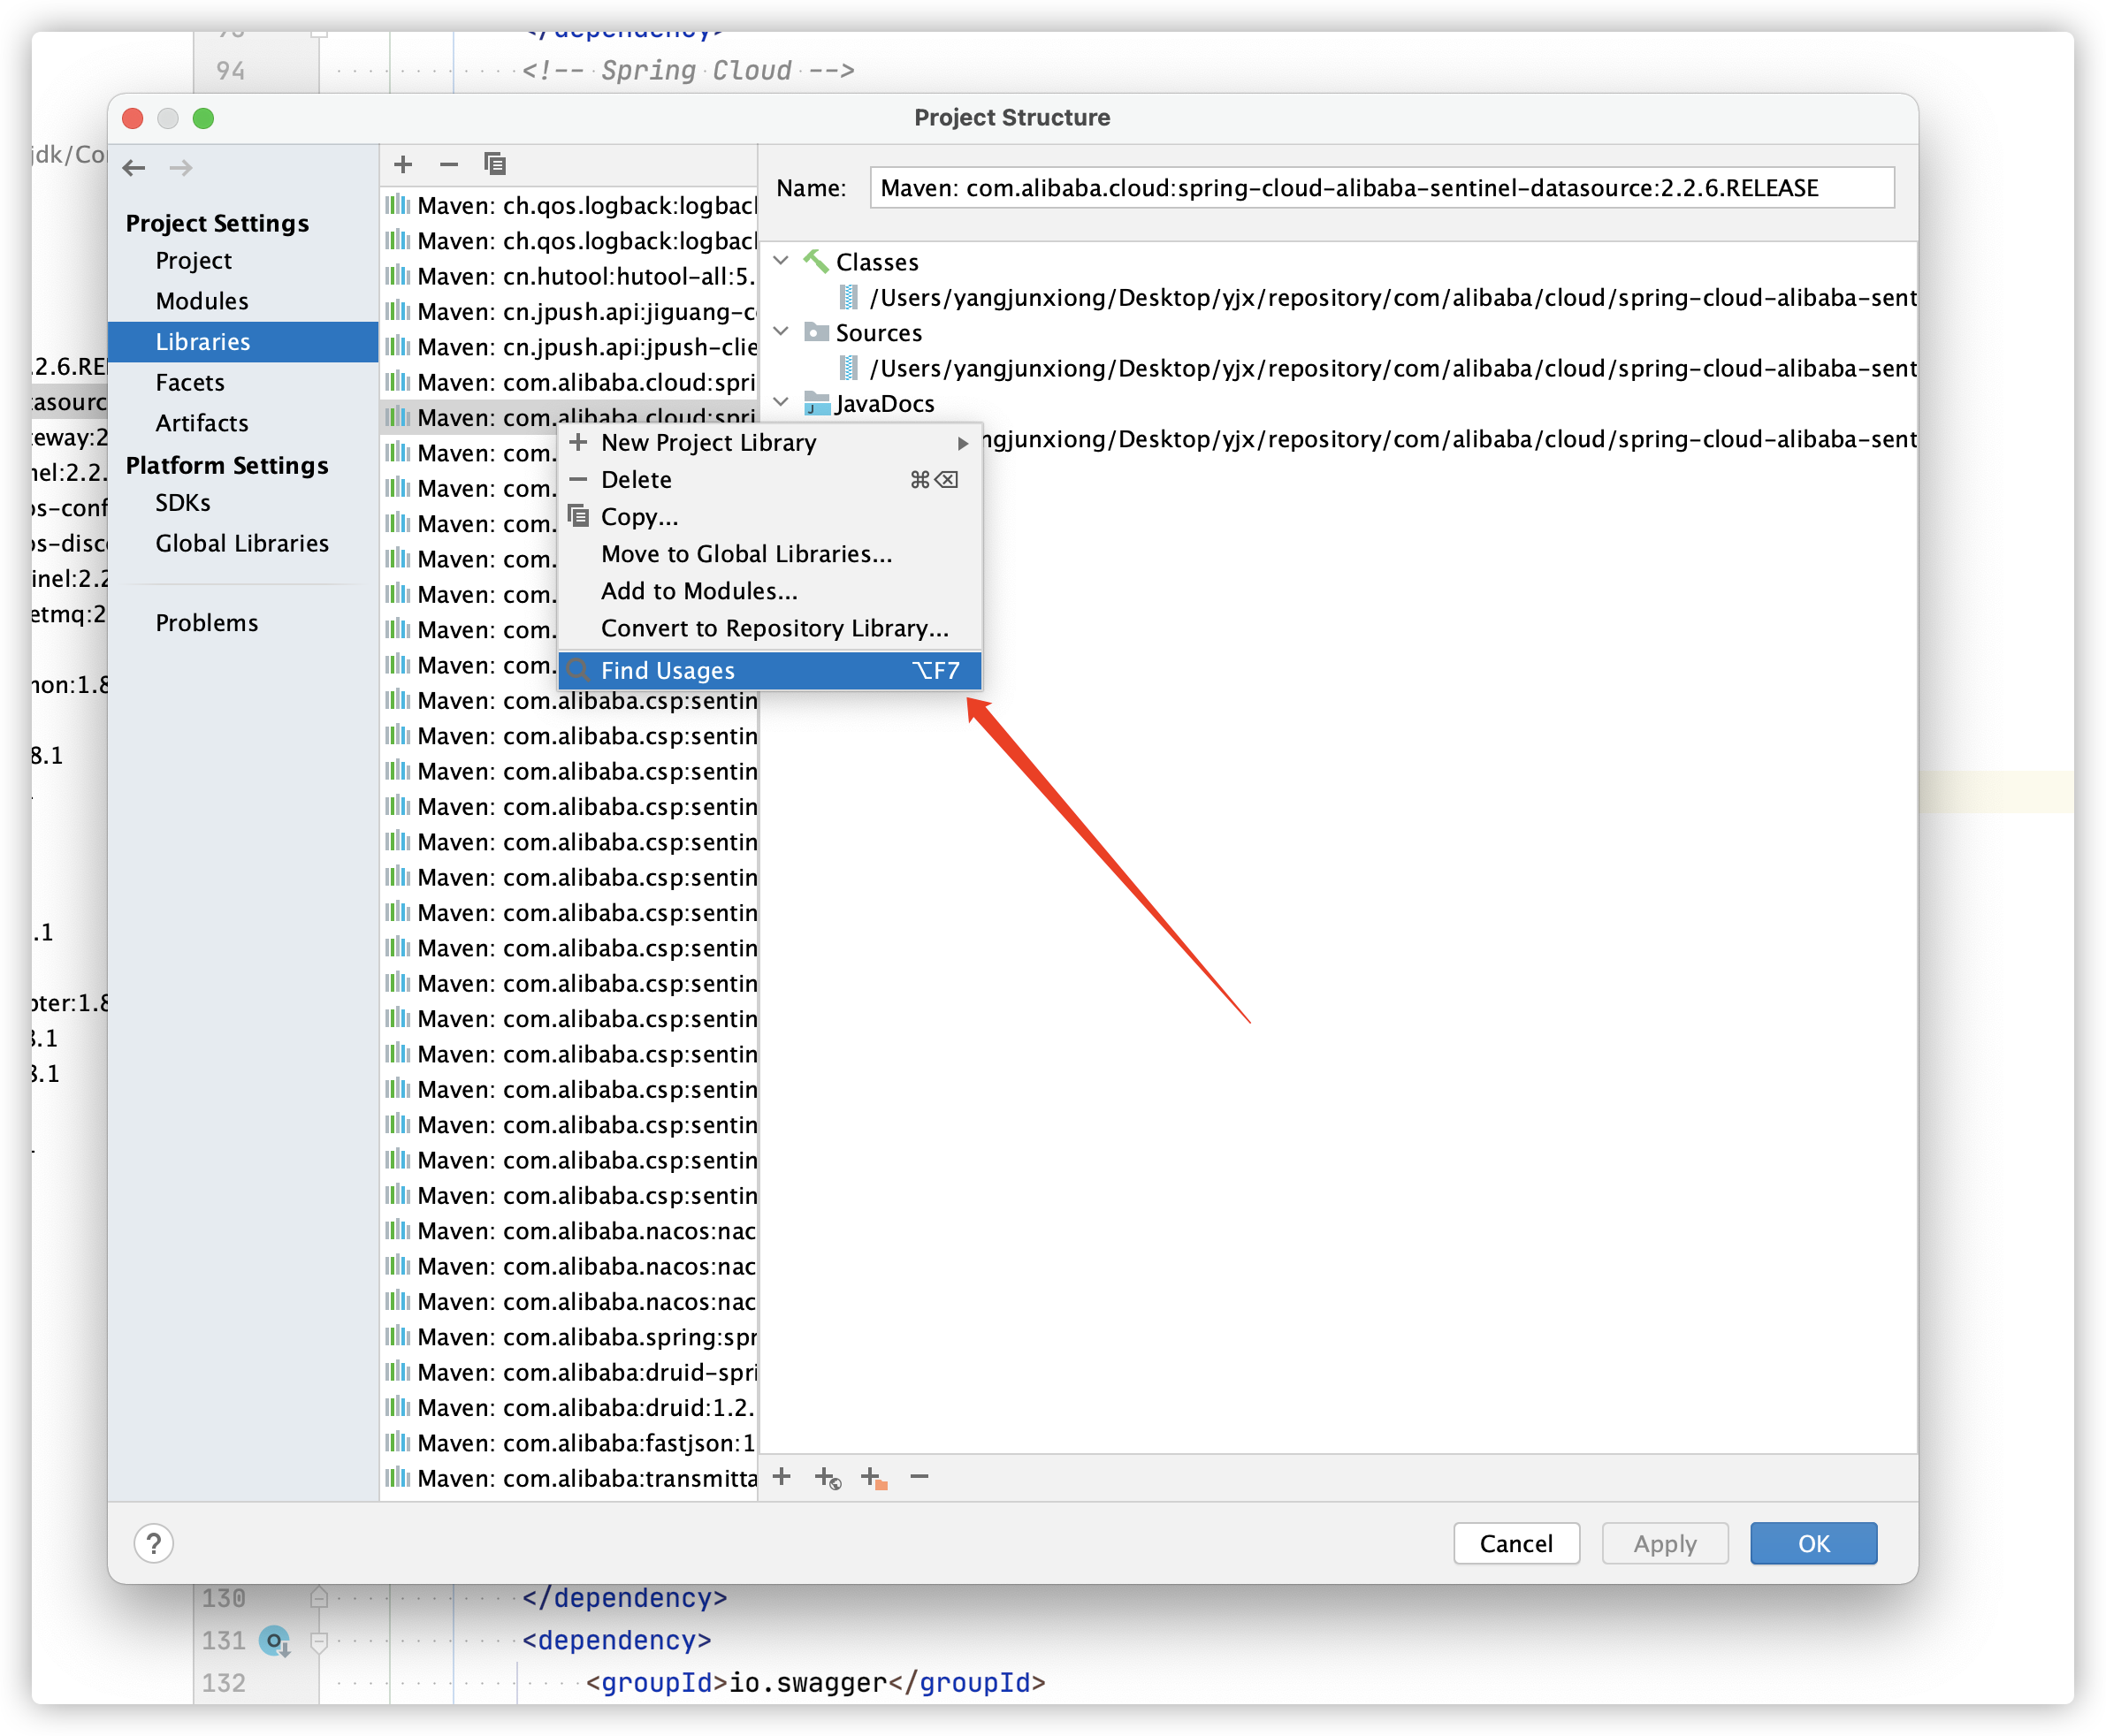
Task: Collapse the Classes tree node
Action: 781,261
